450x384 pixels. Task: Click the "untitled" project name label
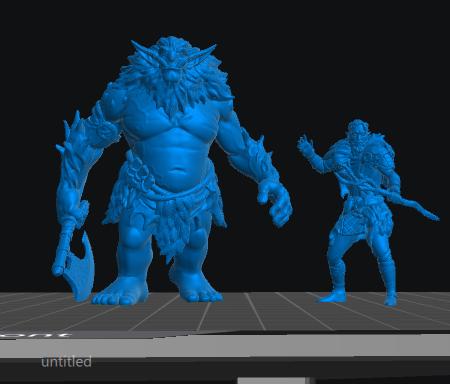coord(66,362)
